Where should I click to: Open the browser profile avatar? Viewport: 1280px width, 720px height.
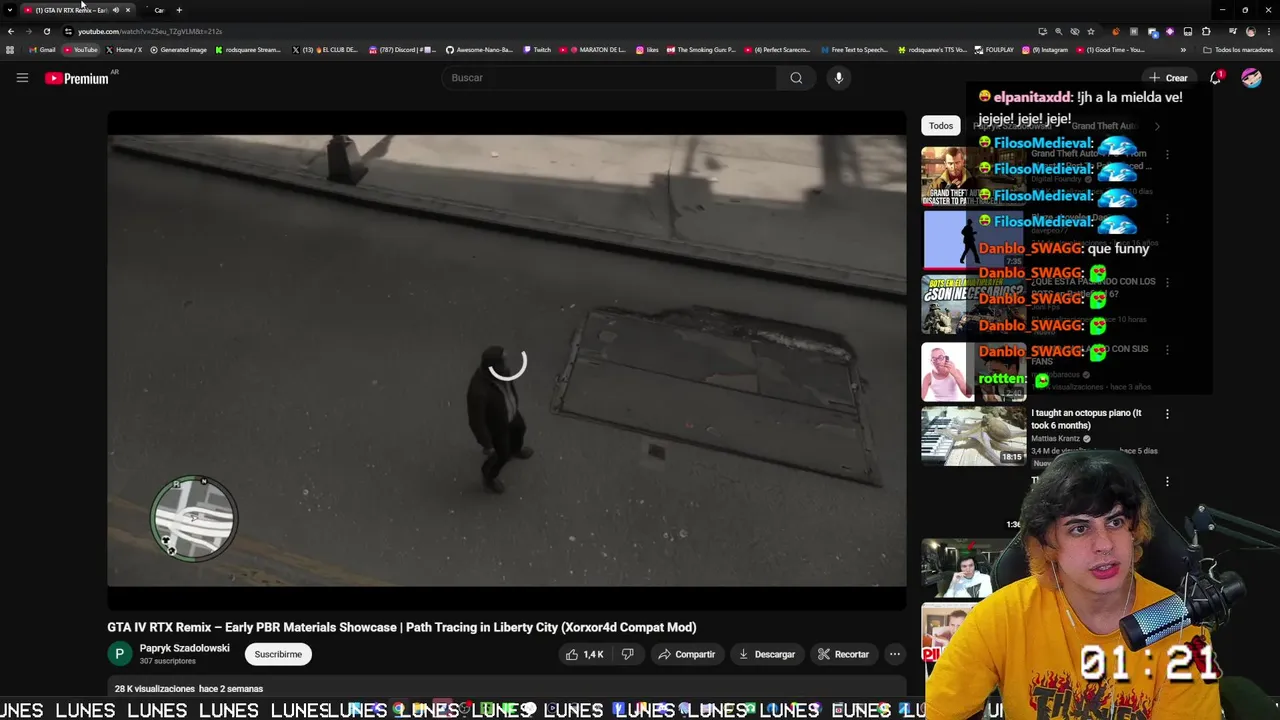[x=1250, y=31]
